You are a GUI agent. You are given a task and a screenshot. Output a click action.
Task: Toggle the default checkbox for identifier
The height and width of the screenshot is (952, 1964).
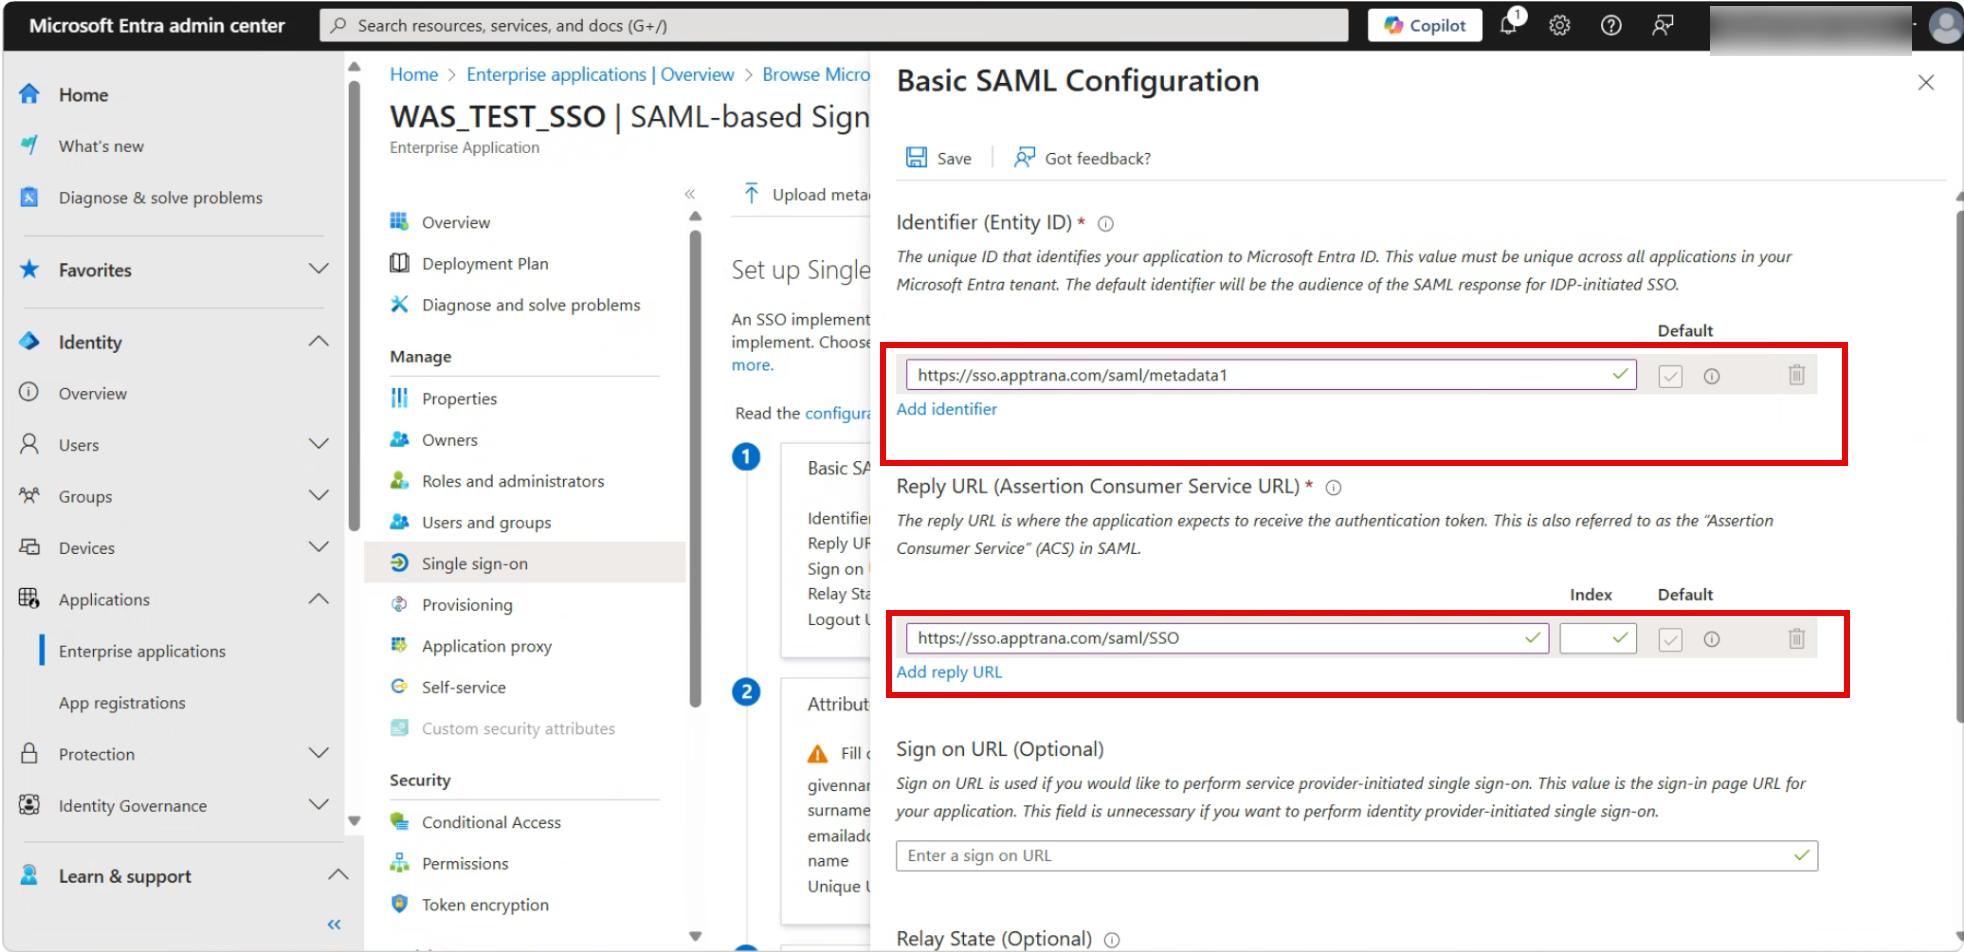(1670, 376)
